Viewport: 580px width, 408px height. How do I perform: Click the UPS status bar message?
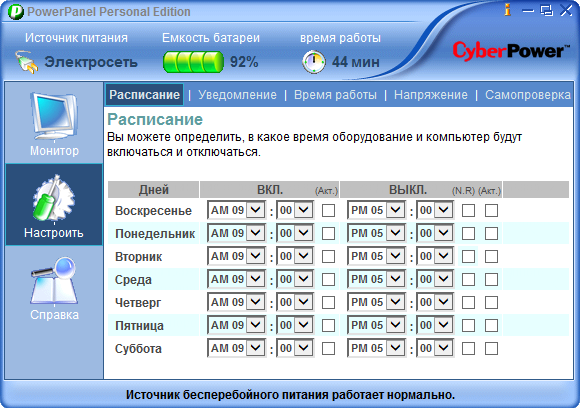click(x=290, y=395)
